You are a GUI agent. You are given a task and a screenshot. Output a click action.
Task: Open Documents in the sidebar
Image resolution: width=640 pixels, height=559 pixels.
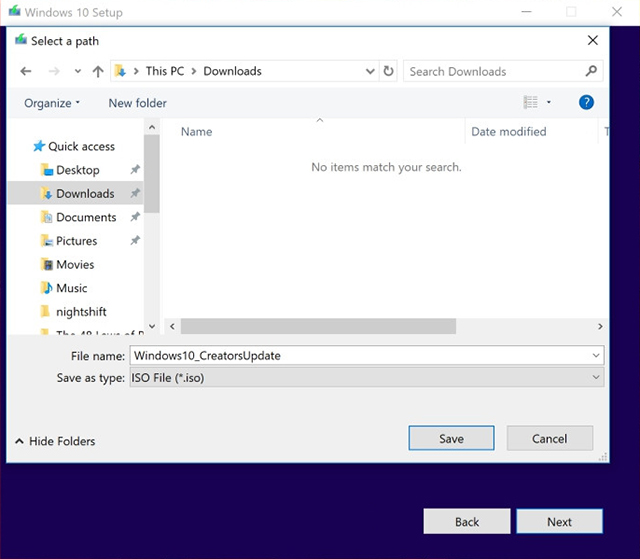point(78,217)
